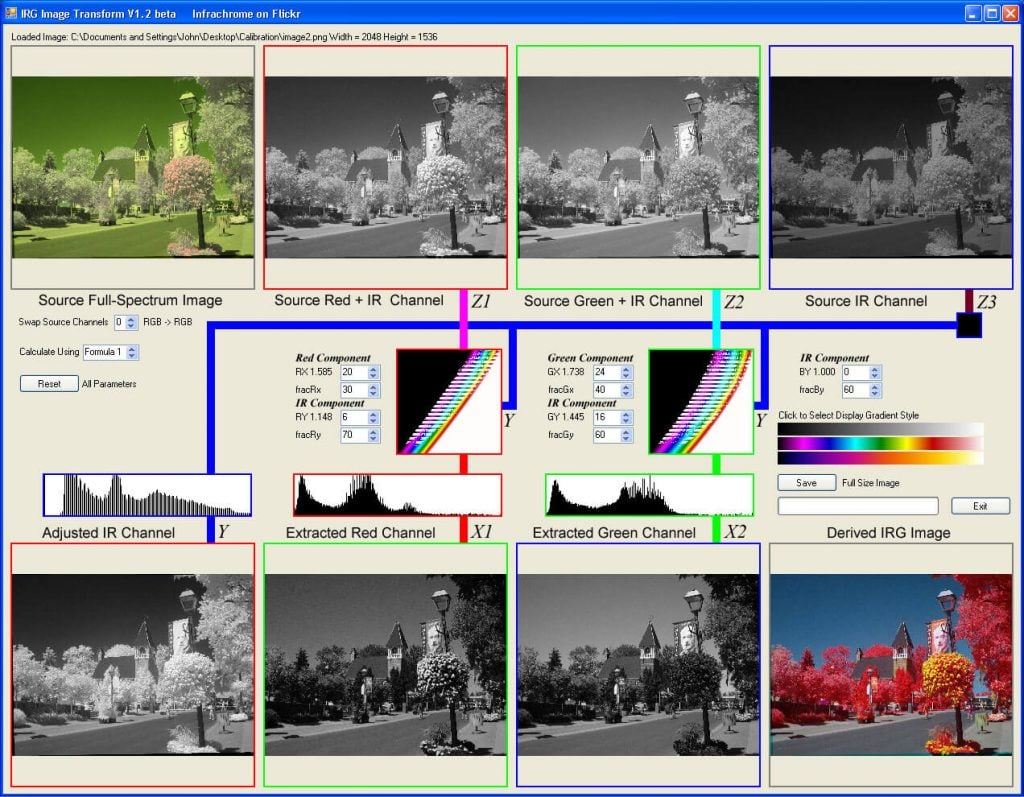Click the 'RGB -> RGB' label

[167, 322]
